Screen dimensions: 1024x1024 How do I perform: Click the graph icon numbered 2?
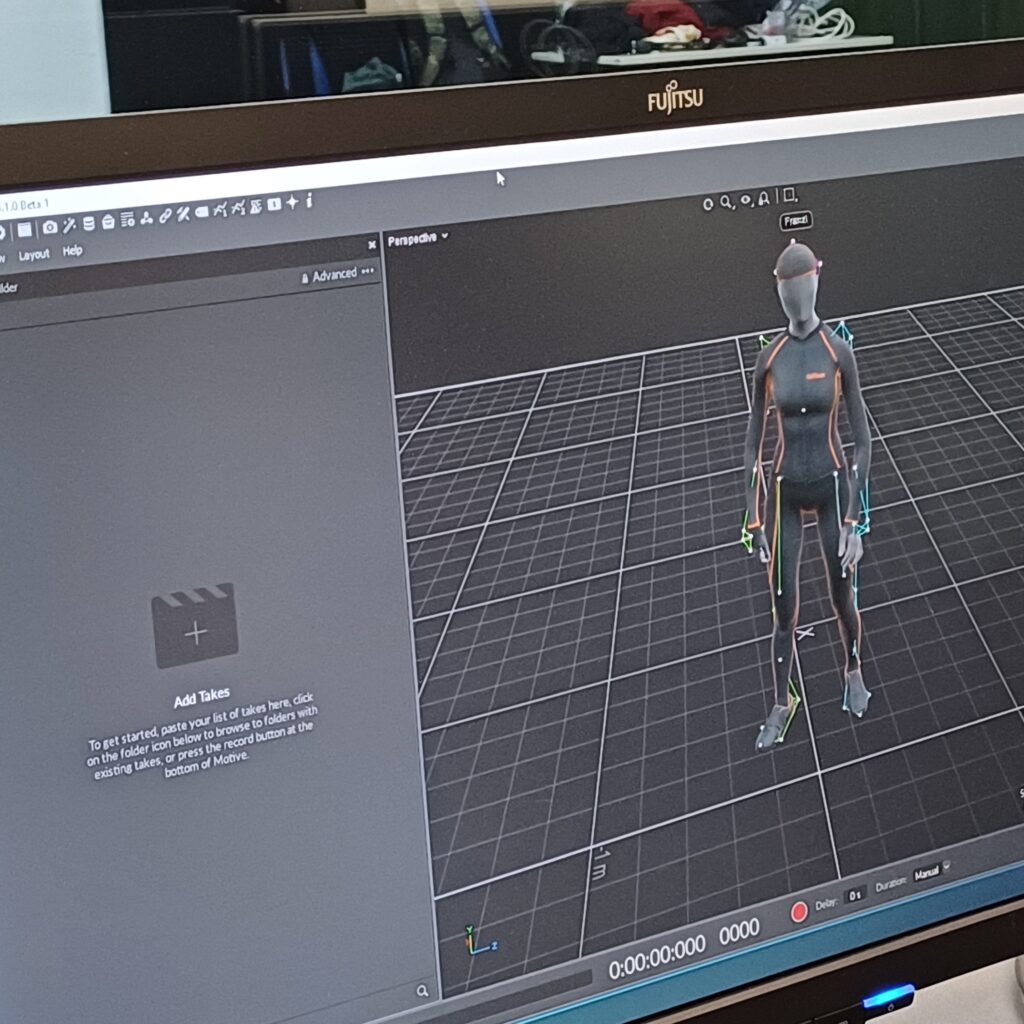pyautogui.click(x=238, y=208)
